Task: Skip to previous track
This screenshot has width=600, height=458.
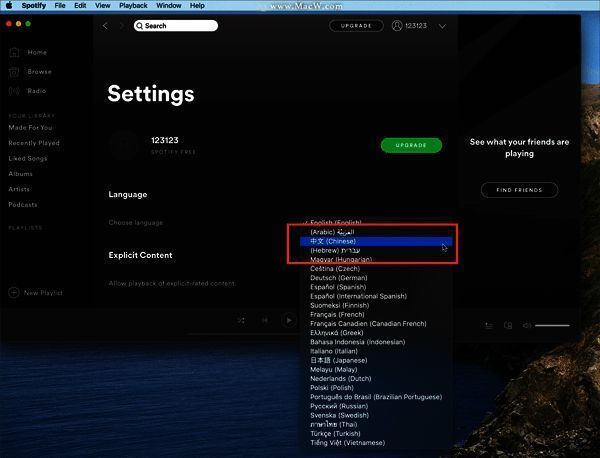Action: [x=265, y=320]
